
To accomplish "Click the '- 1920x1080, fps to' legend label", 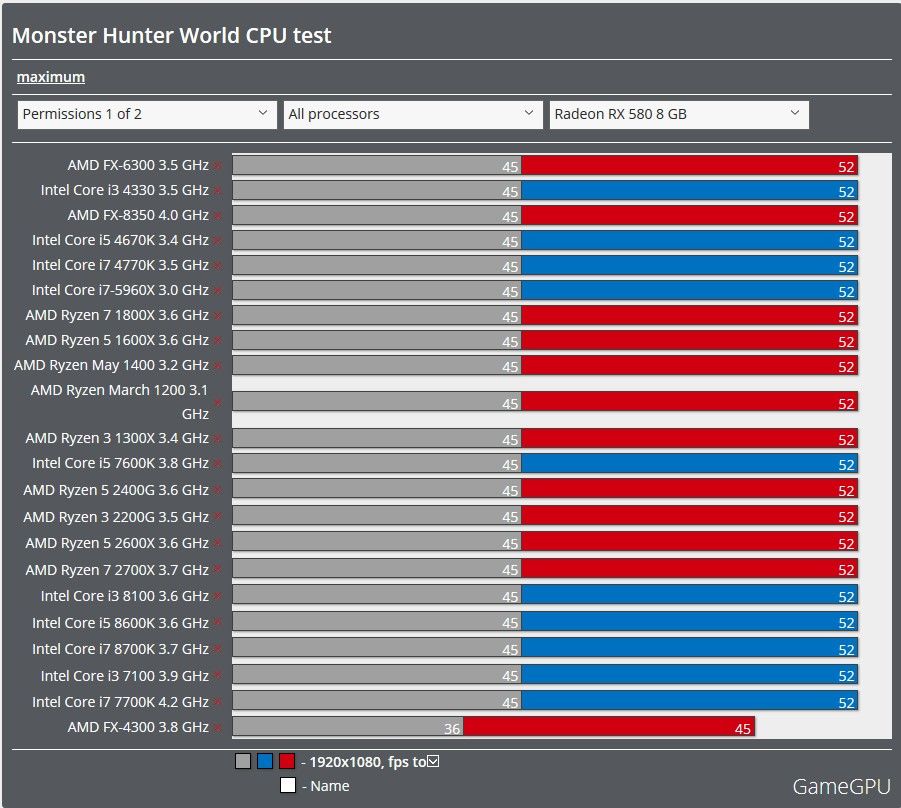I will 364,762.
